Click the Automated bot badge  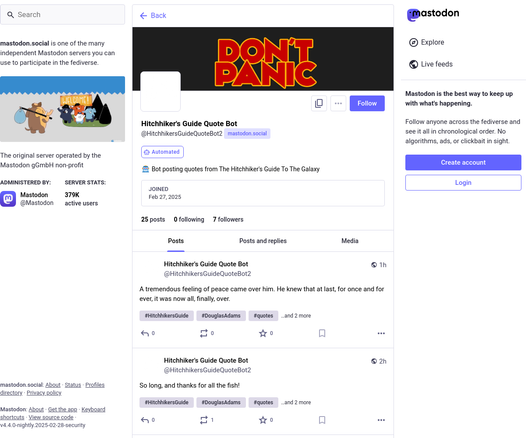coord(162,152)
